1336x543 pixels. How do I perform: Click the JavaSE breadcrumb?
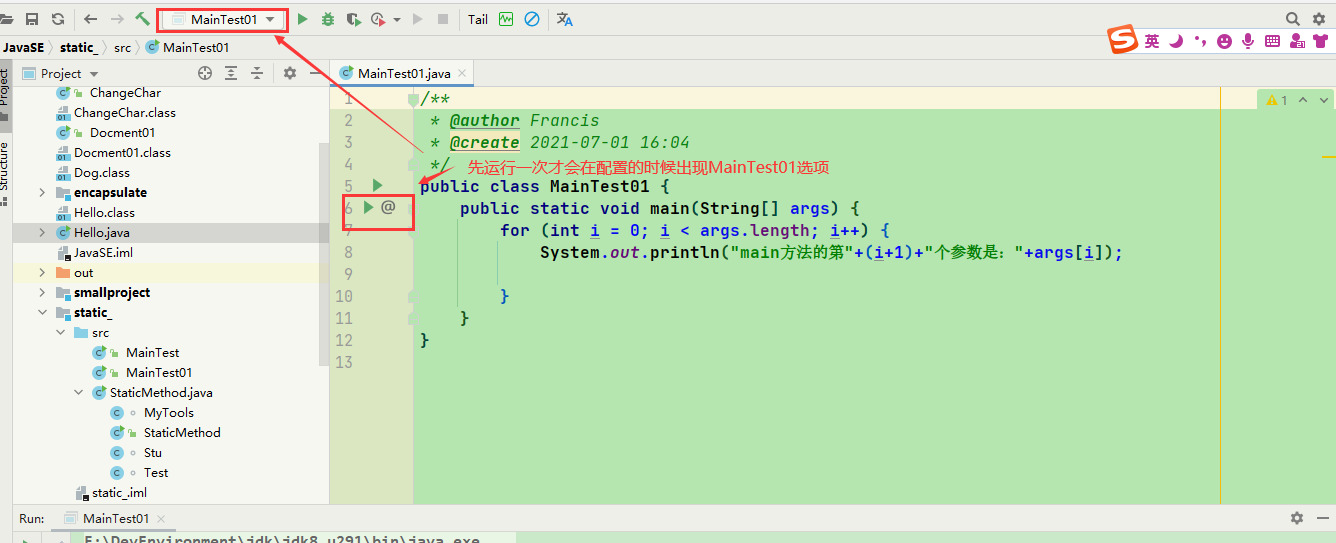coord(22,47)
